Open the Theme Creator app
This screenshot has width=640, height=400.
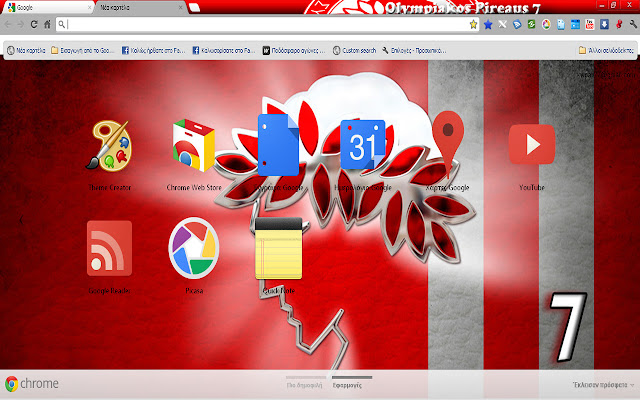(x=109, y=146)
